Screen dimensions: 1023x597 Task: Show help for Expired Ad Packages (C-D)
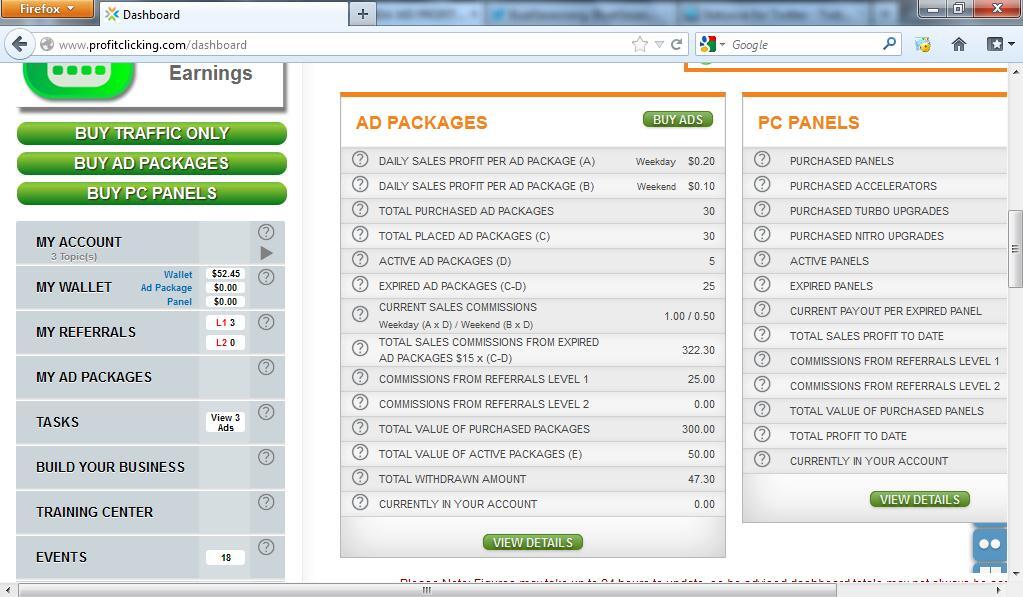(360, 284)
